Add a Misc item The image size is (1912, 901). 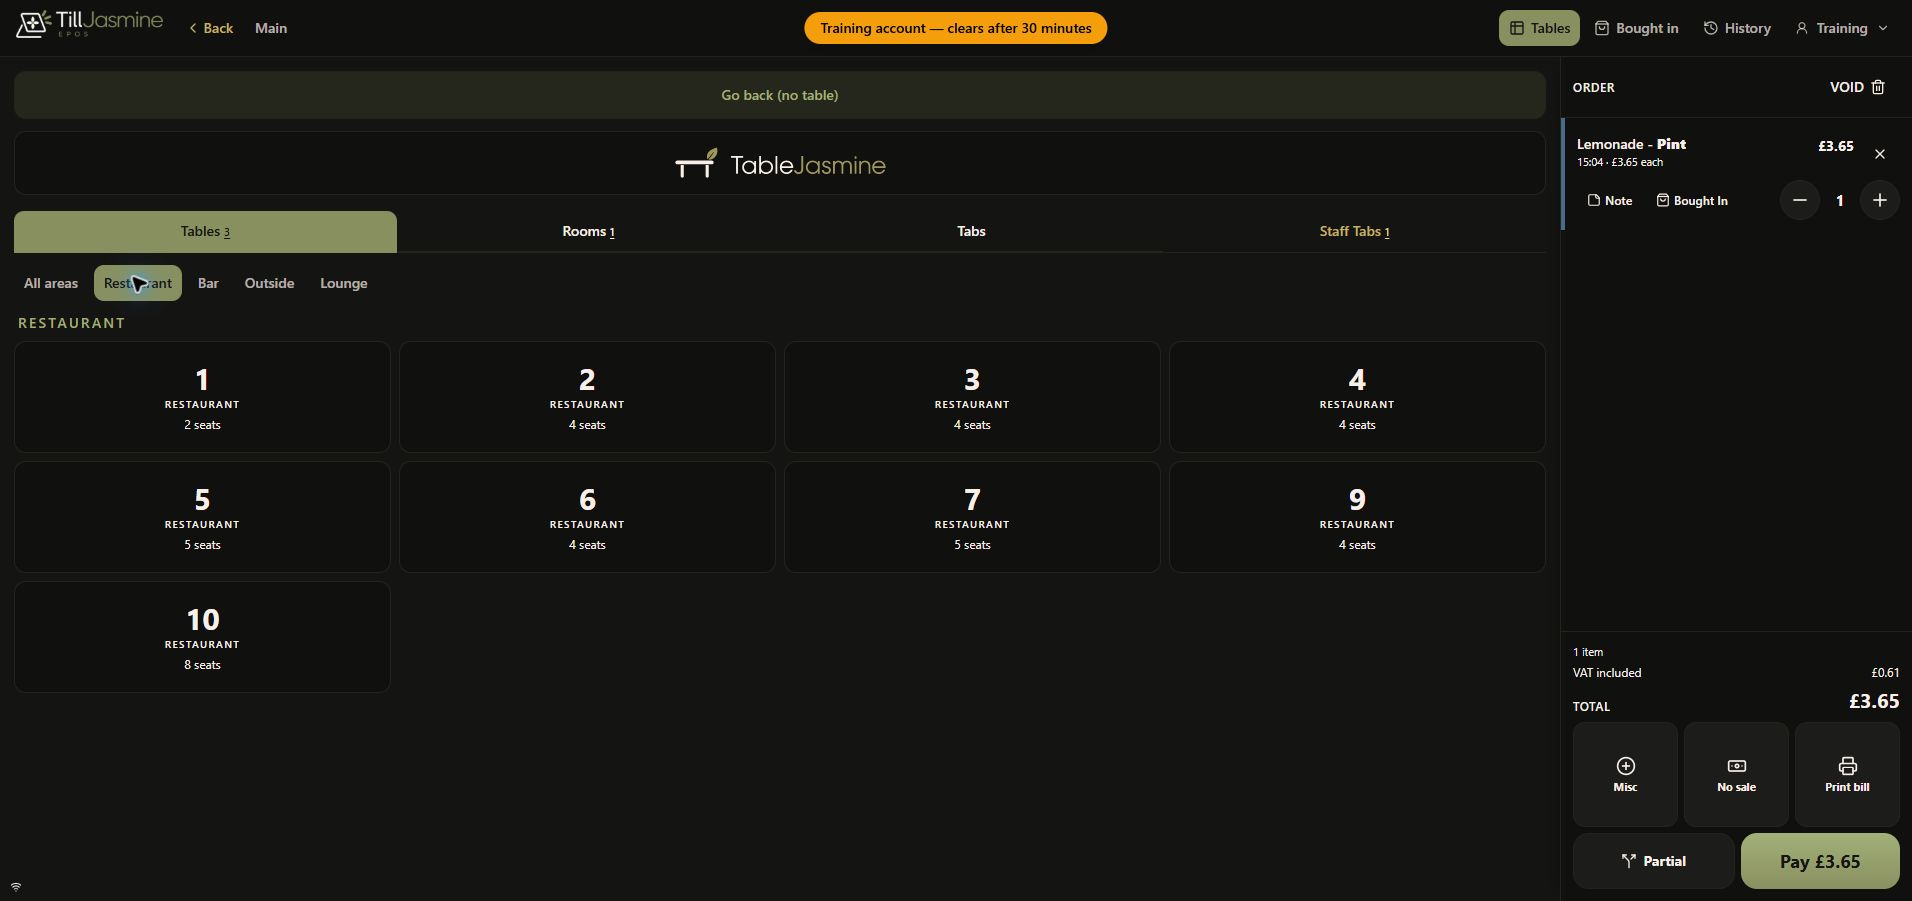[x=1625, y=775]
